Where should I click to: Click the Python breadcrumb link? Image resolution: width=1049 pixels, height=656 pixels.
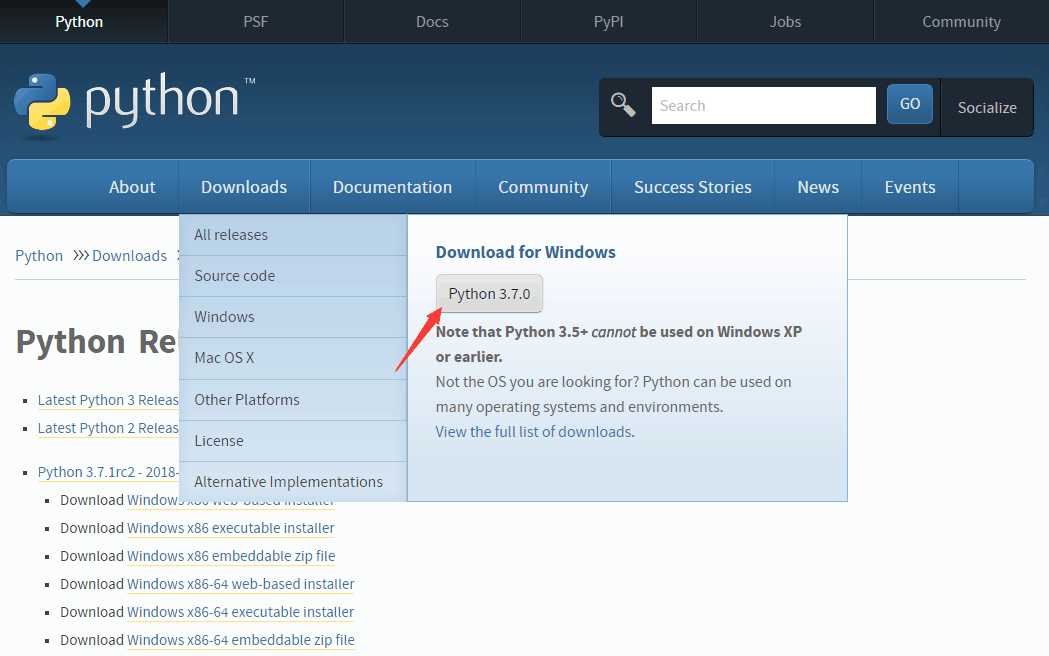39,255
